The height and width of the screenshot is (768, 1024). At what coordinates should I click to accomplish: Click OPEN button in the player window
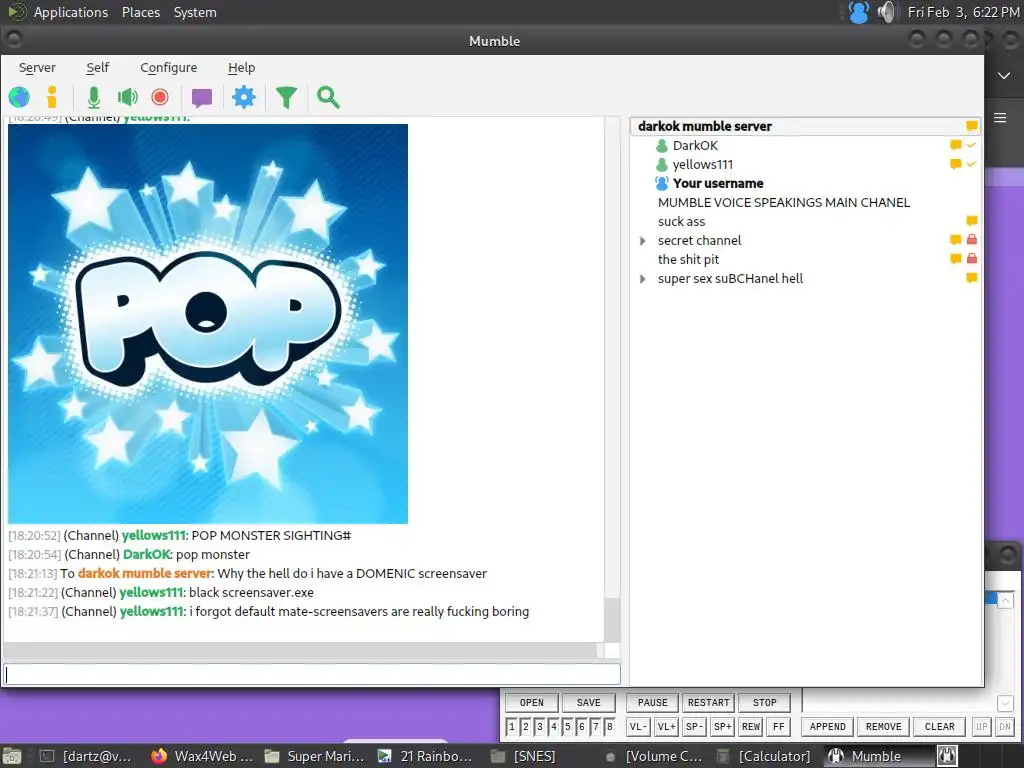tap(532, 703)
